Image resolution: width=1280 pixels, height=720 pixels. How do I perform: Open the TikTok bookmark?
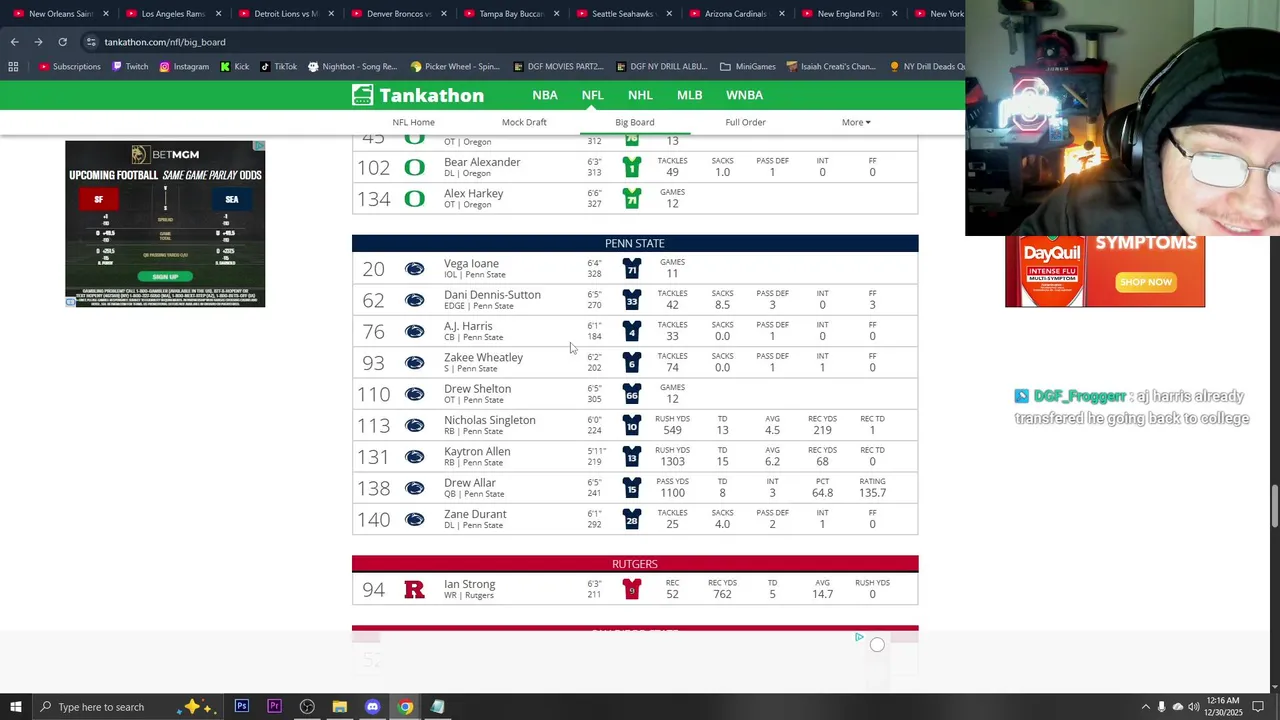coord(278,67)
